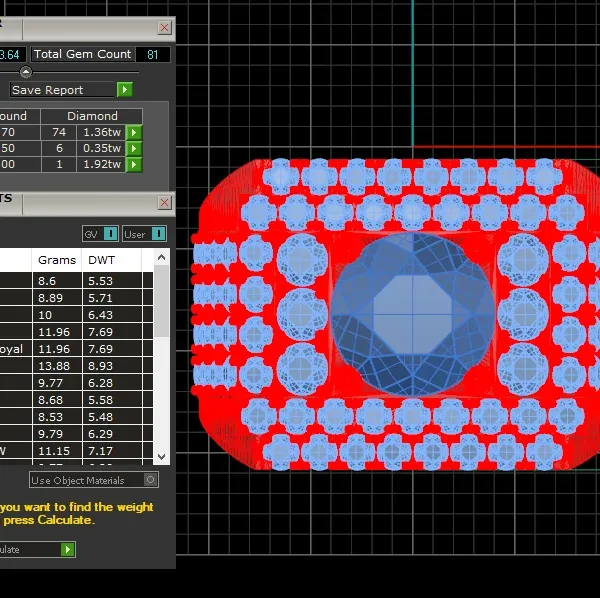Select the 7.17 DWT cell
This screenshot has height=598, width=600.
pos(112,451)
